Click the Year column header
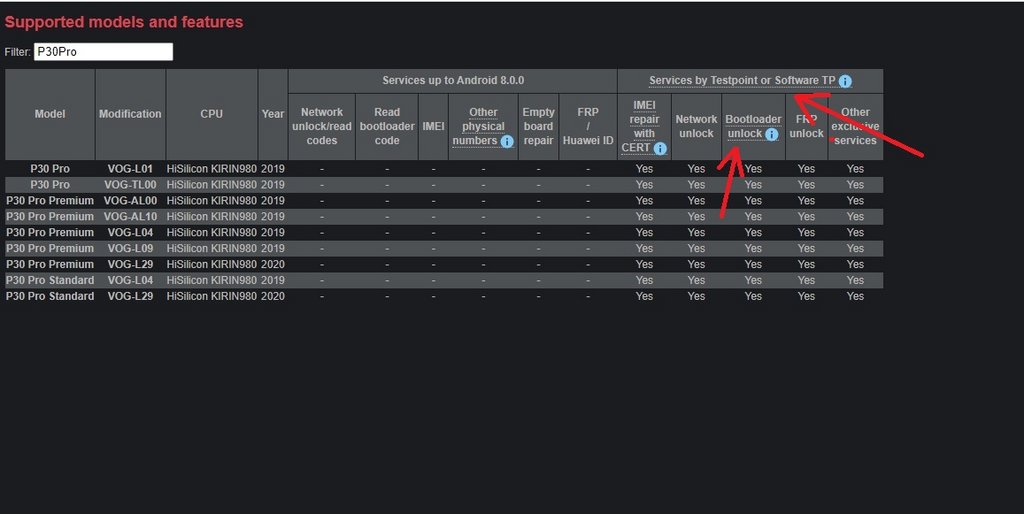 click(x=273, y=114)
